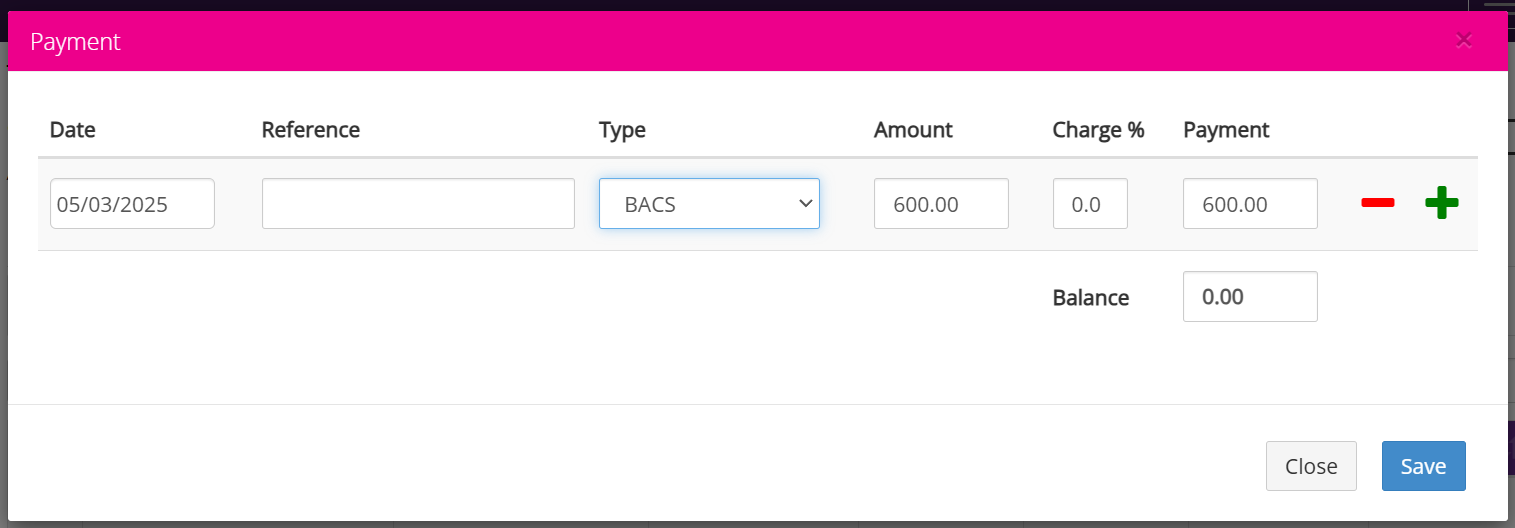Image resolution: width=1515 pixels, height=528 pixels.
Task: Open the BACS payment type dropdown
Action: tap(709, 204)
